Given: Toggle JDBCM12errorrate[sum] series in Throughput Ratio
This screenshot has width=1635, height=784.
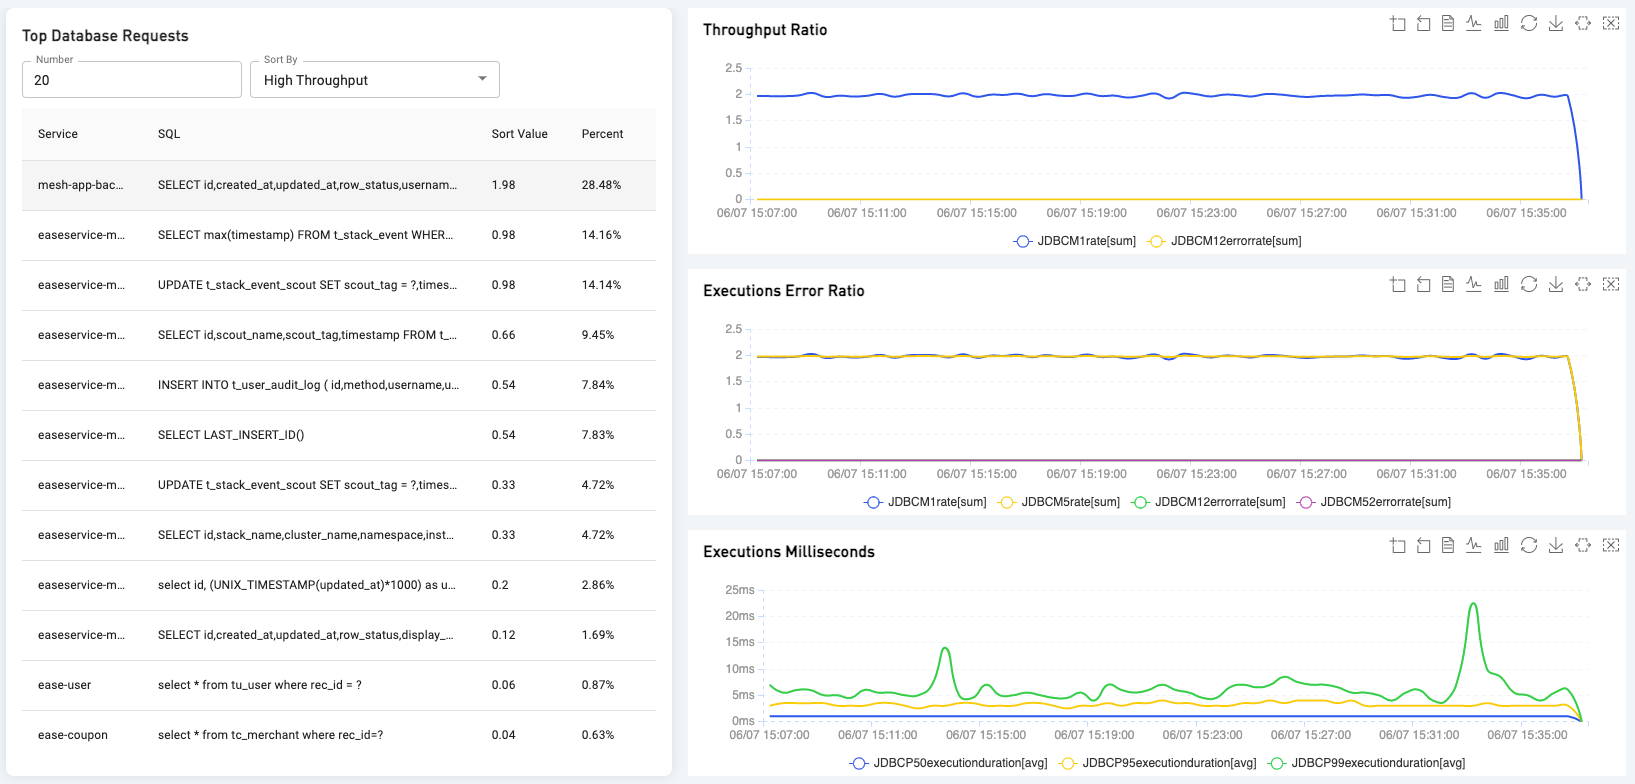Looking at the screenshot, I should (1225, 241).
